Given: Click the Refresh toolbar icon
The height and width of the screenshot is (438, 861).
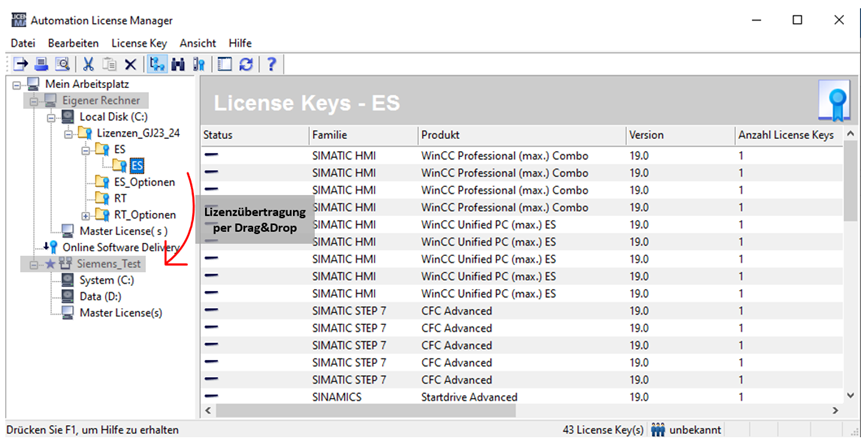Looking at the screenshot, I should (x=246, y=64).
